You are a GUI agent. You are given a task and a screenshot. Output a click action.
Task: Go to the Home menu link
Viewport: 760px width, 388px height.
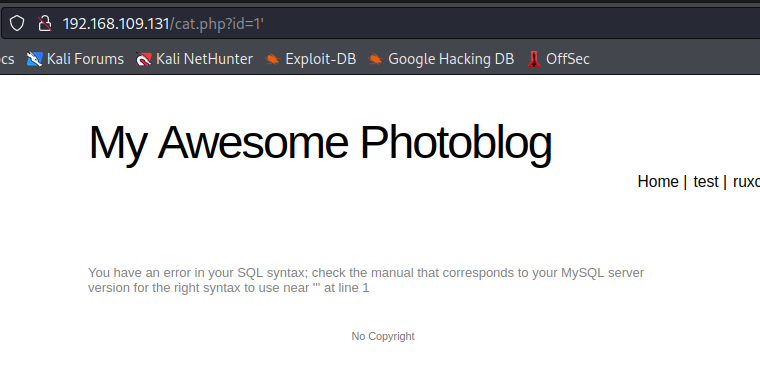[x=658, y=182]
